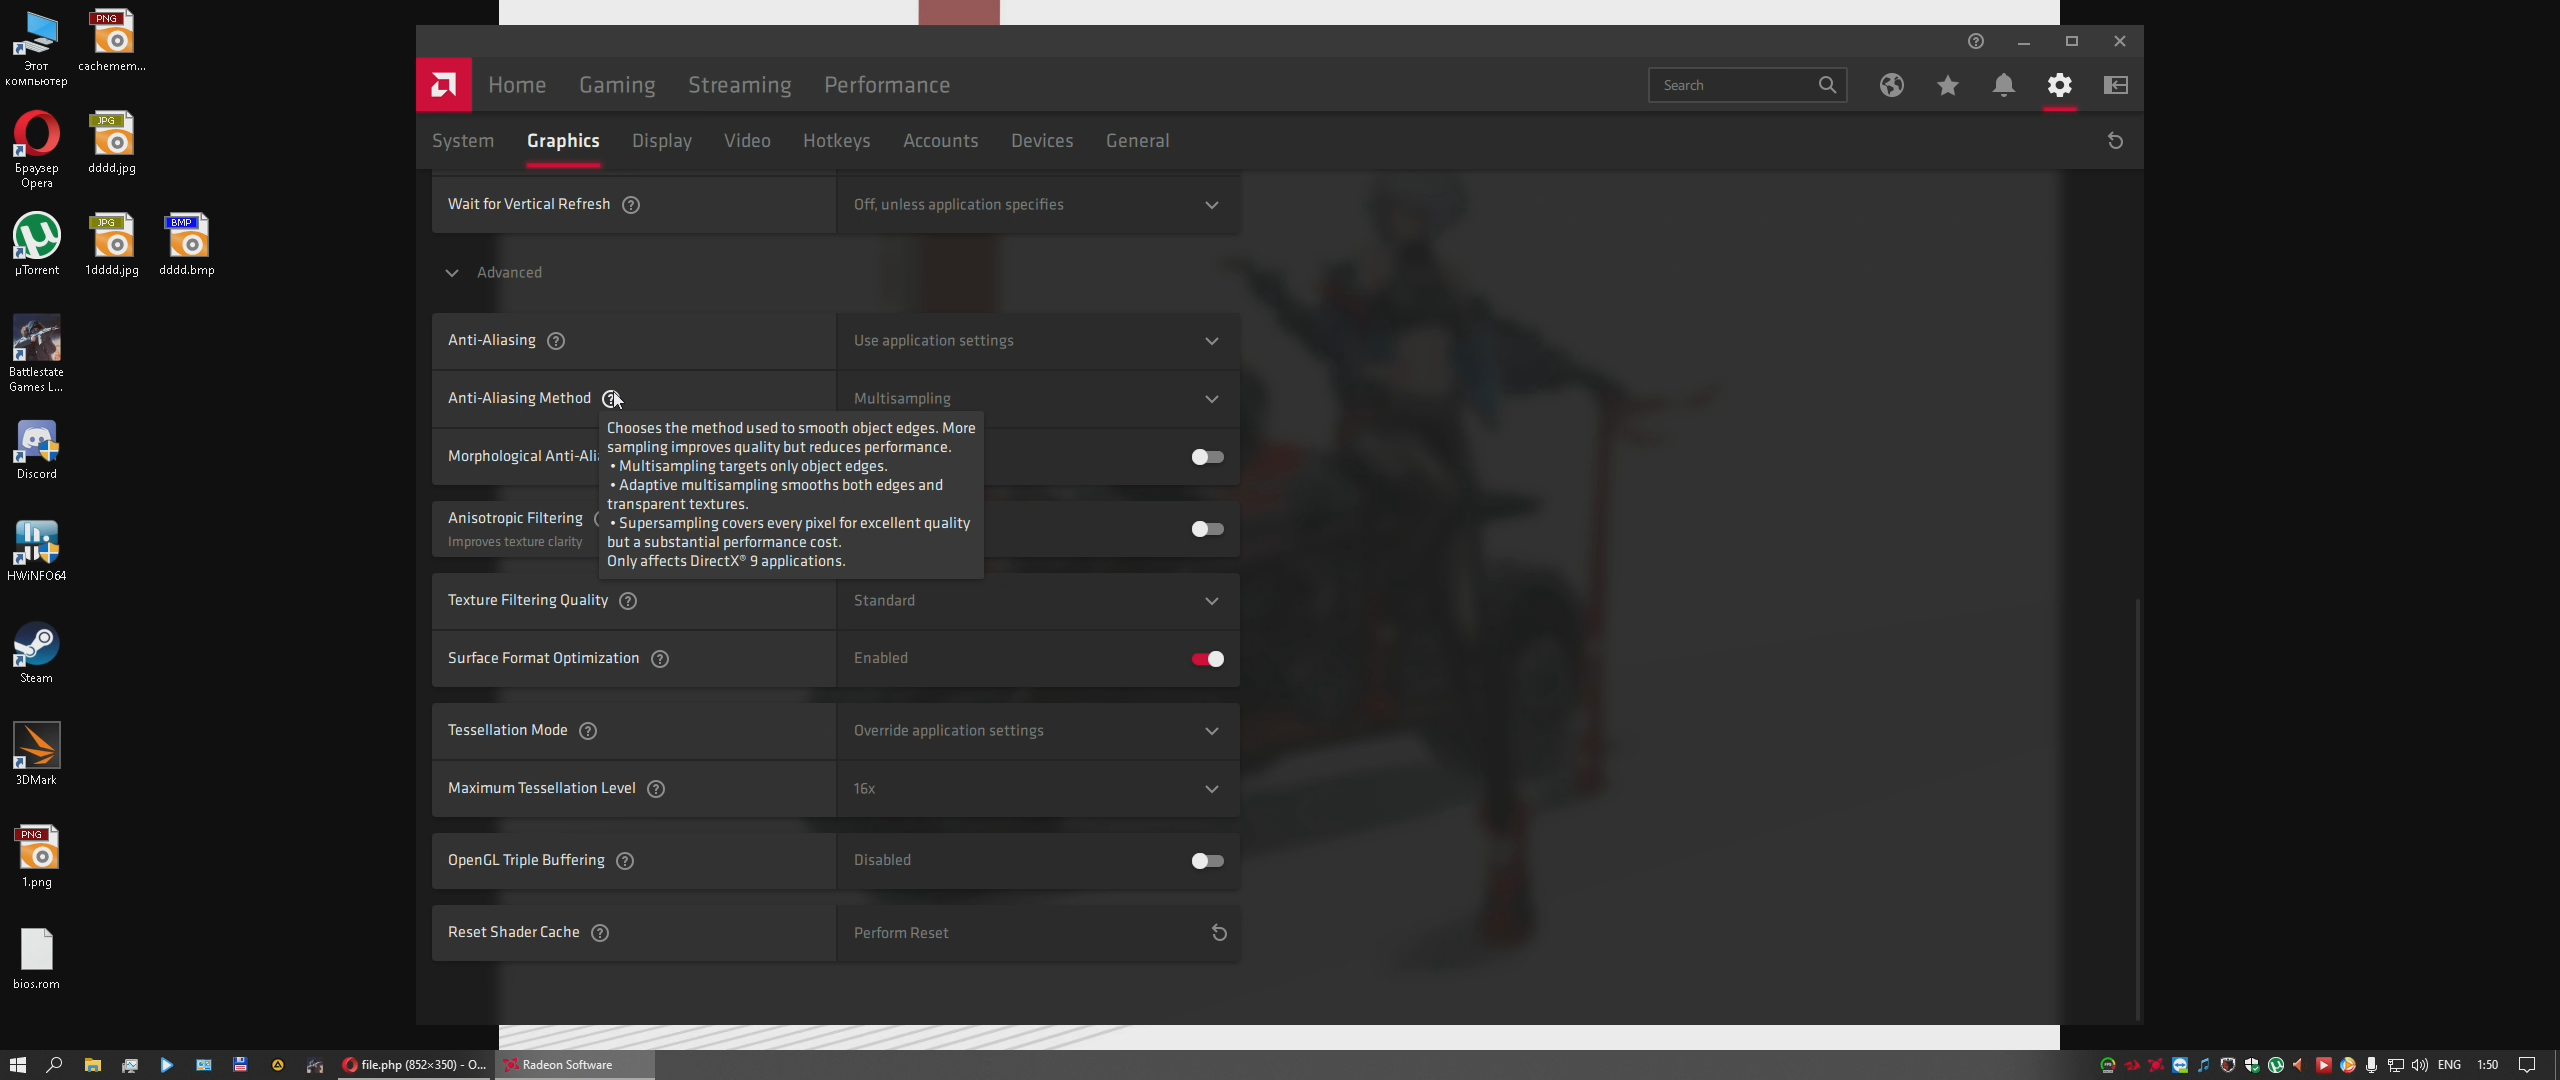Open the Performance menu
Image resolution: width=2560 pixels, height=1080 pixels.
886,85
